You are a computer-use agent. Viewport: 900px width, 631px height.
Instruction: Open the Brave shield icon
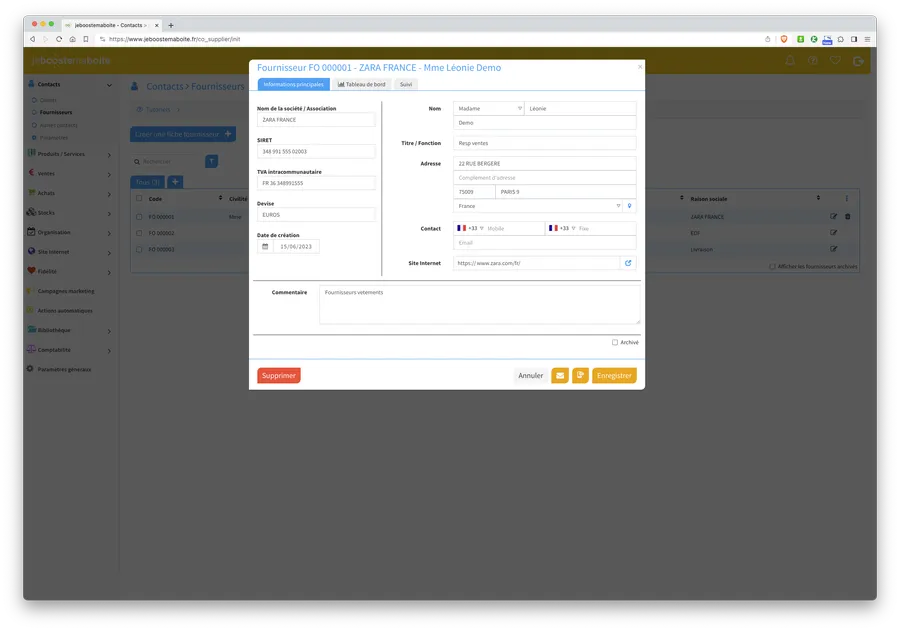pyautogui.click(x=783, y=39)
